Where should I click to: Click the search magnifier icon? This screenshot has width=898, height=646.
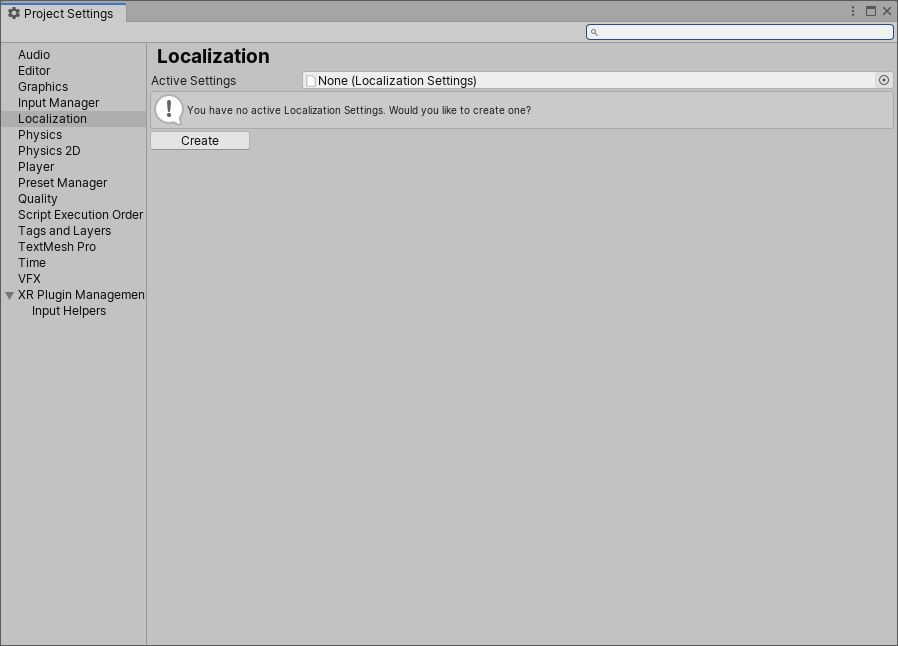(x=594, y=32)
